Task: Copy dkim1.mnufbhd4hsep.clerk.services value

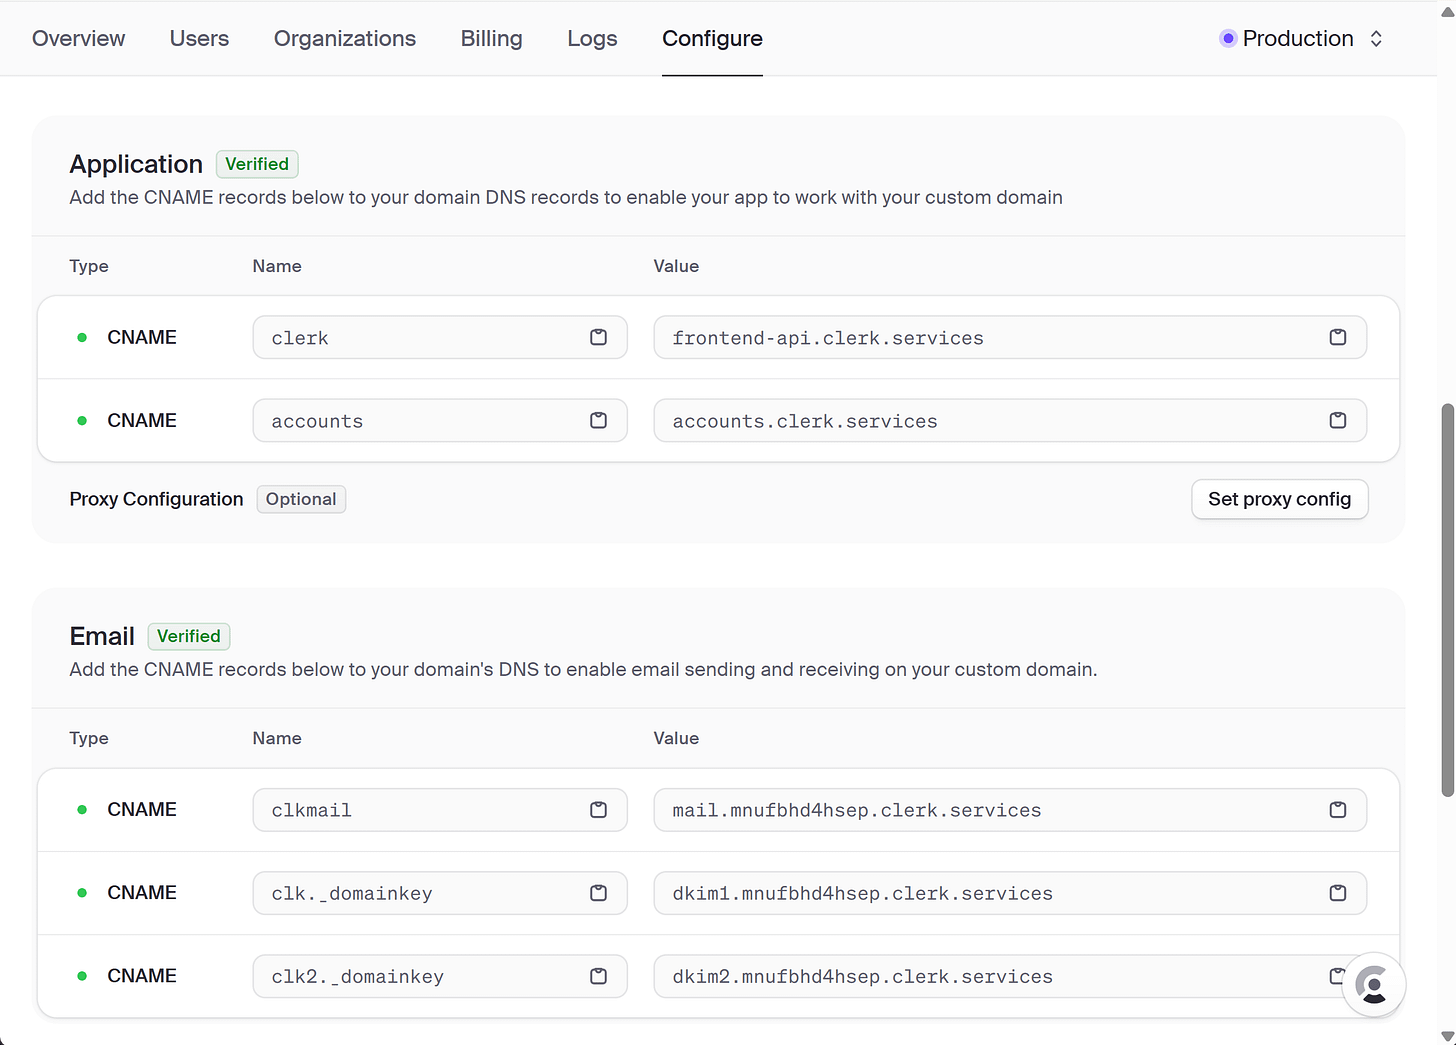Action: [x=1337, y=892]
